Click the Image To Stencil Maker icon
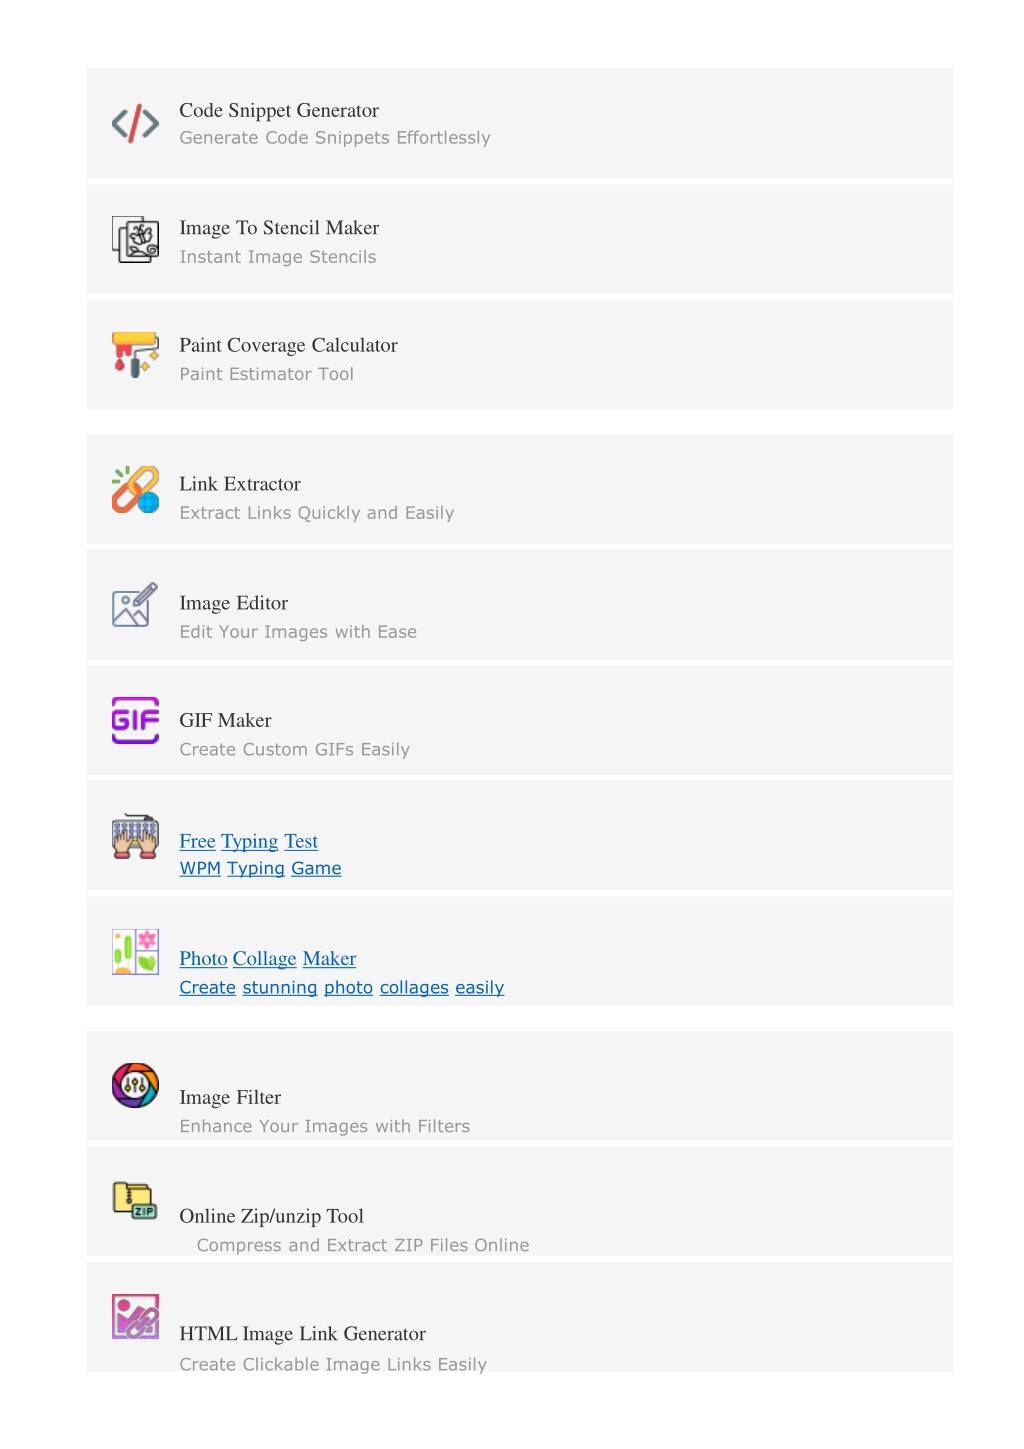1024x1449 pixels. tap(135, 240)
